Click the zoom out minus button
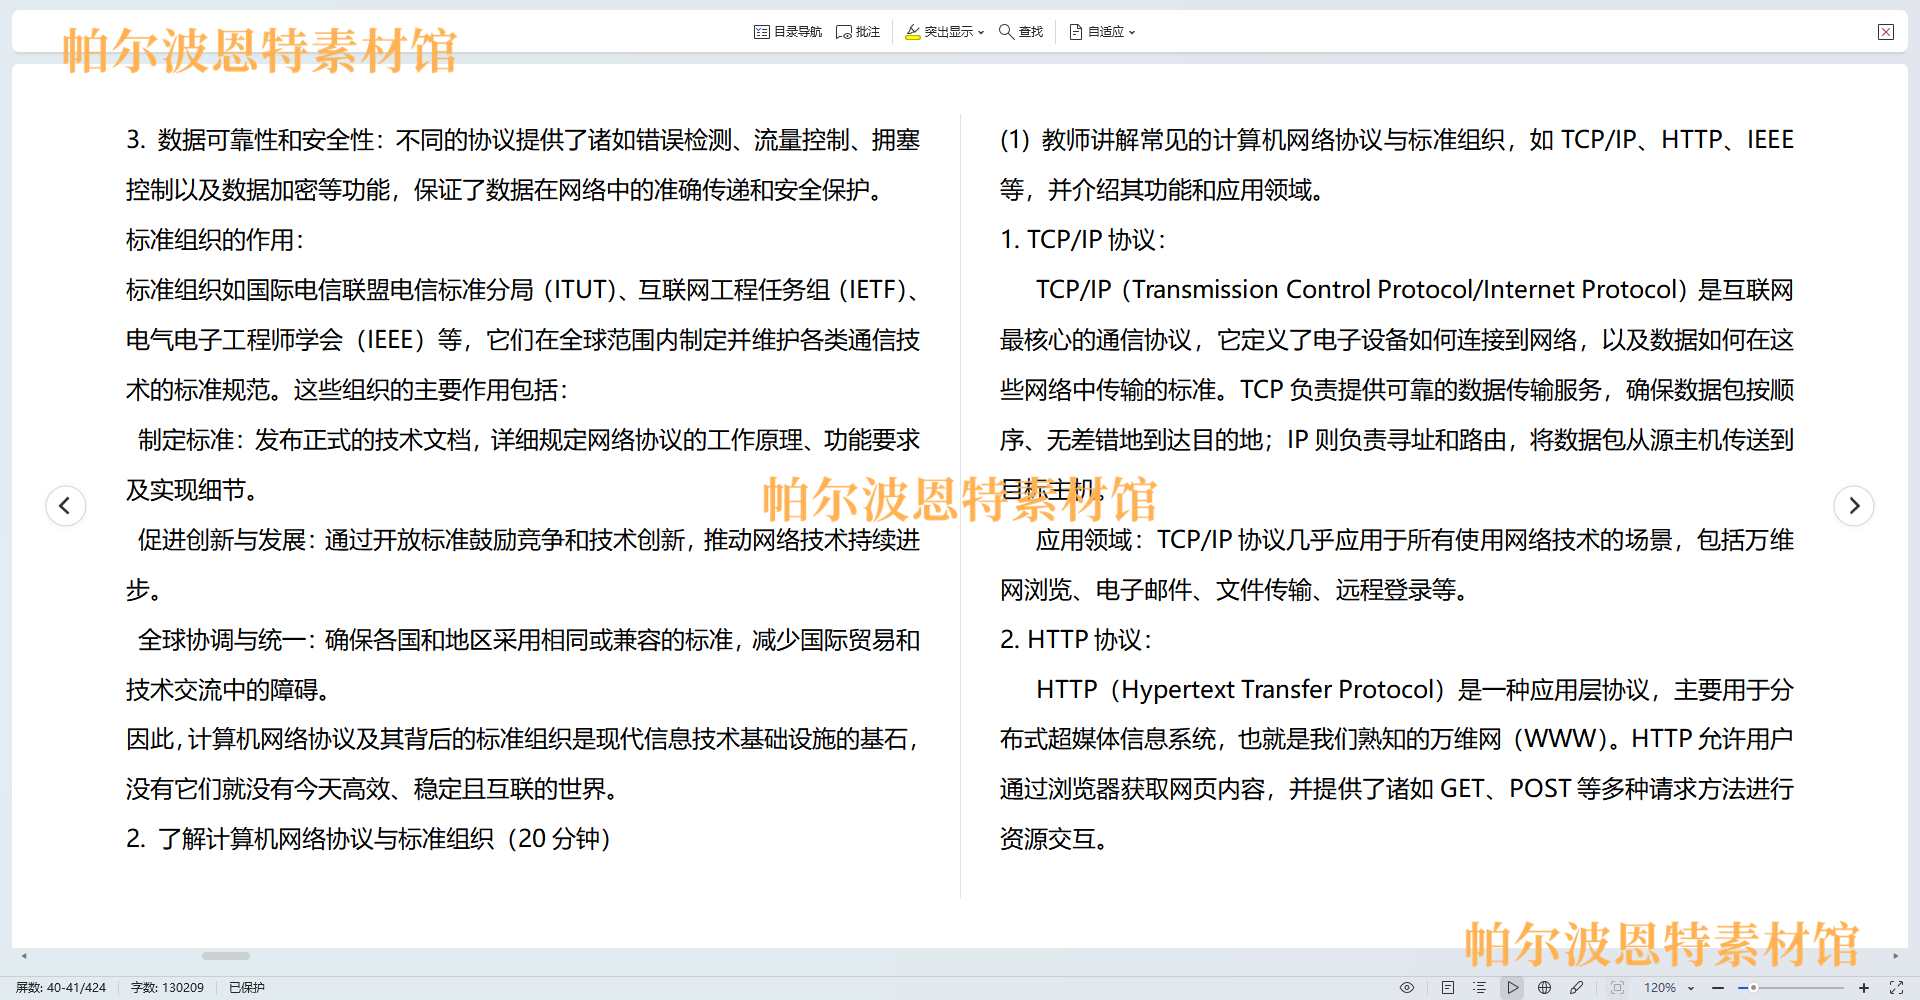The image size is (1920, 1000). coord(1718,987)
